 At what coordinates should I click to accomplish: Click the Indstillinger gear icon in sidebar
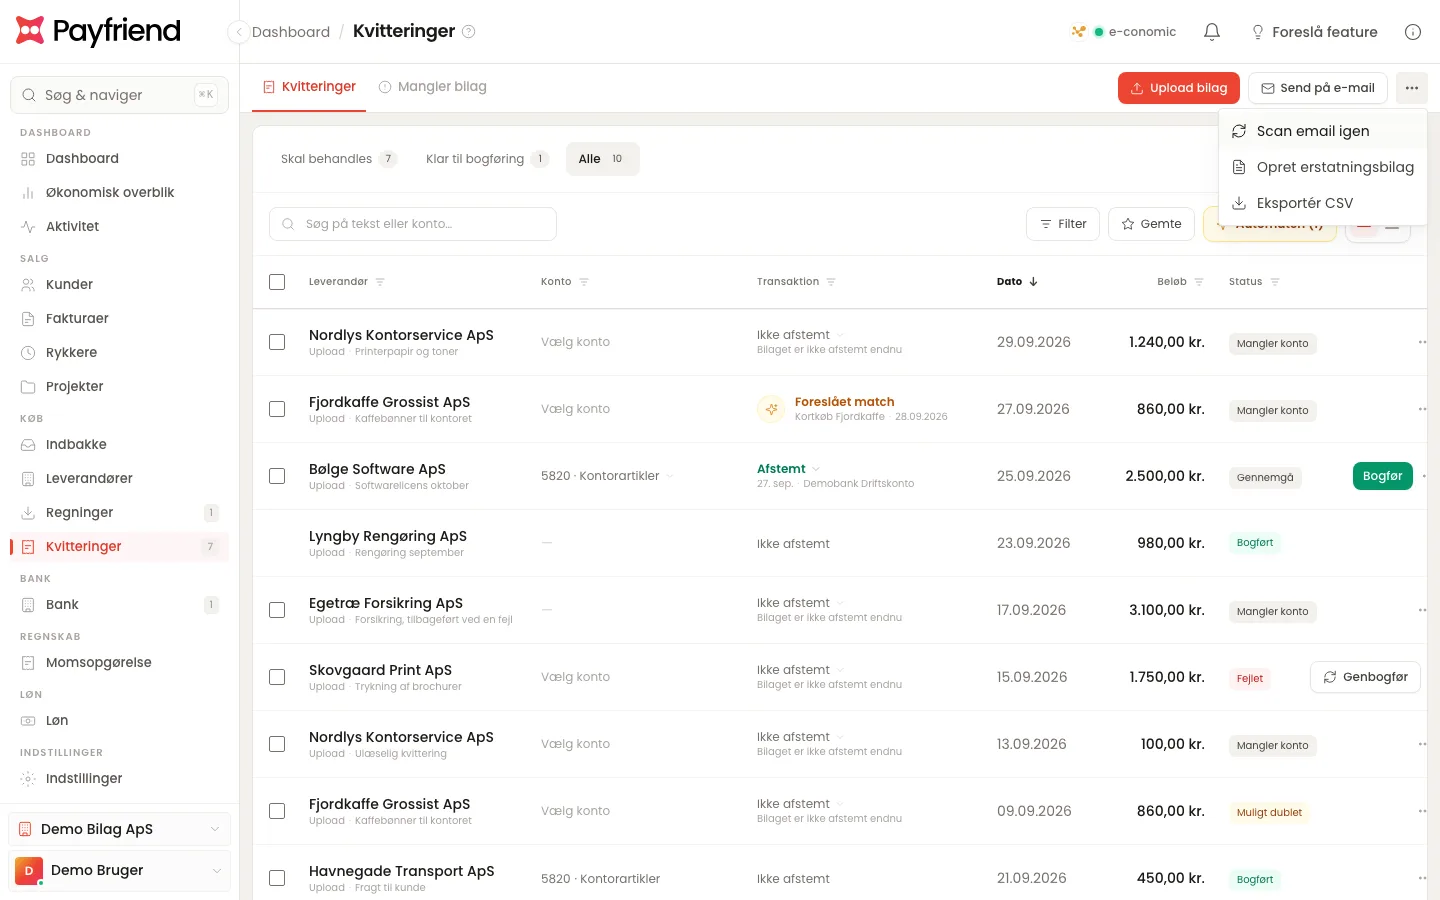[28, 779]
